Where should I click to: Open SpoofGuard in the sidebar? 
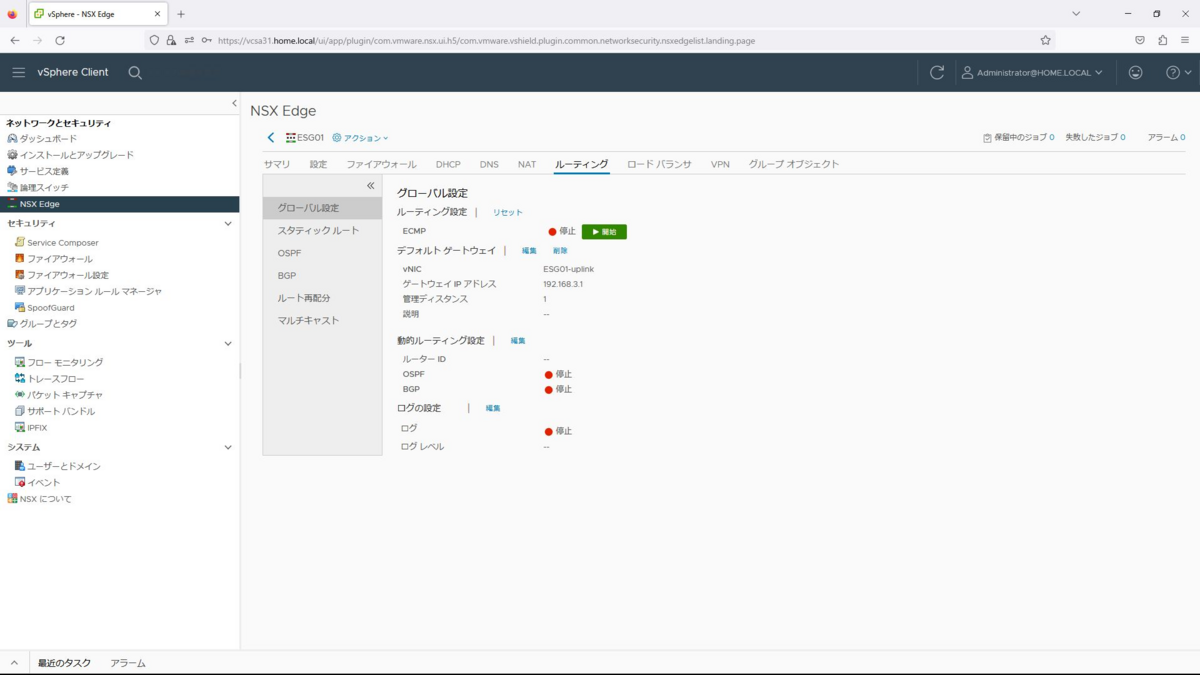50,308
